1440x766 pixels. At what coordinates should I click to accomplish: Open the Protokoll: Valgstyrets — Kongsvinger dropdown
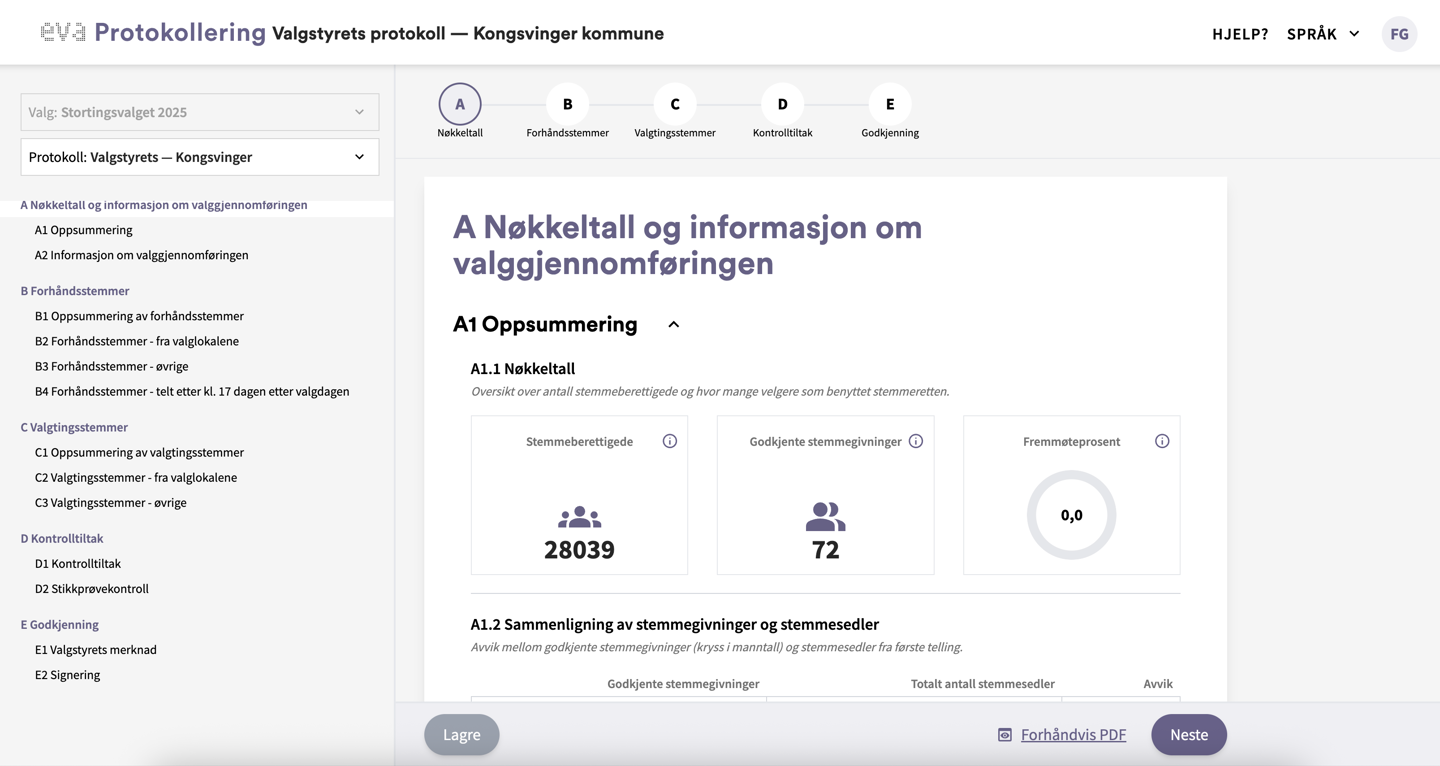pyautogui.click(x=199, y=157)
